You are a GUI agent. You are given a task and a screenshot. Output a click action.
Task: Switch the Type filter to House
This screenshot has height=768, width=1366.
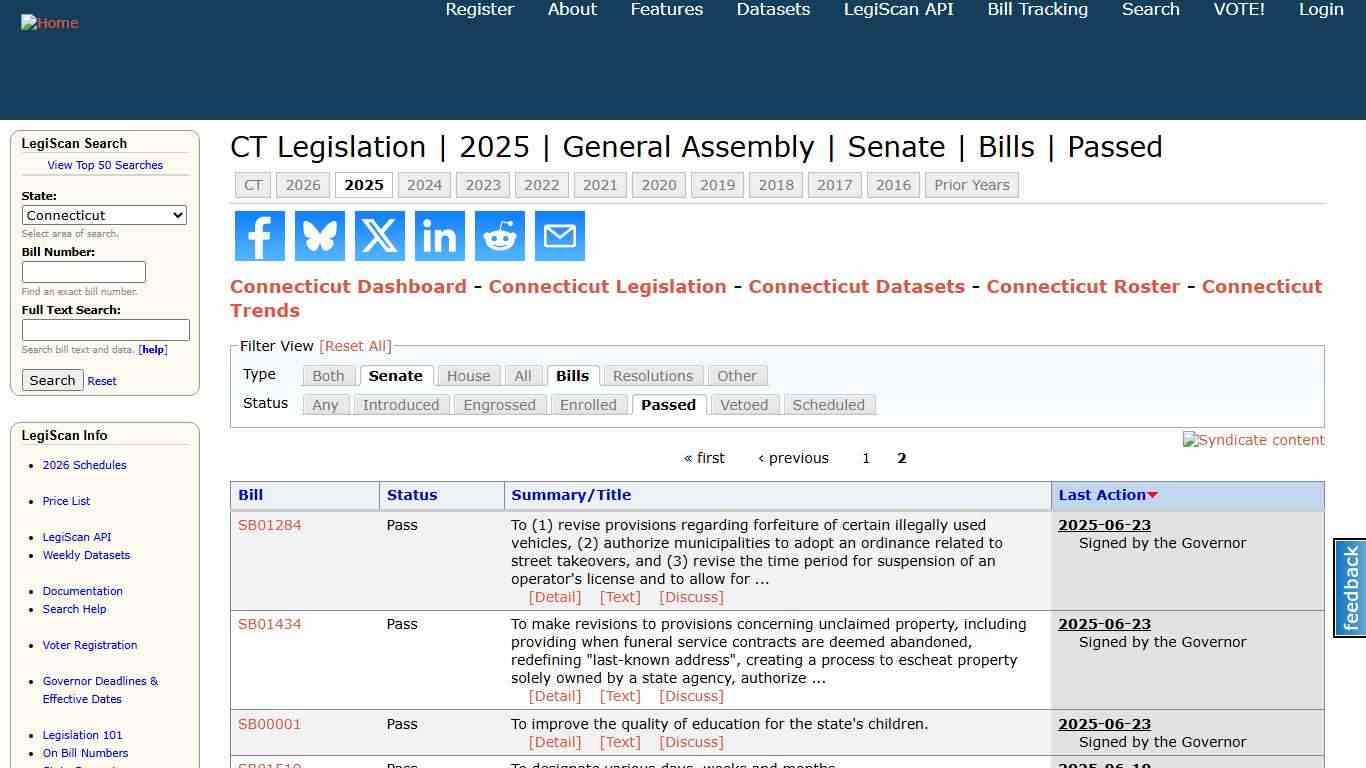click(x=467, y=375)
